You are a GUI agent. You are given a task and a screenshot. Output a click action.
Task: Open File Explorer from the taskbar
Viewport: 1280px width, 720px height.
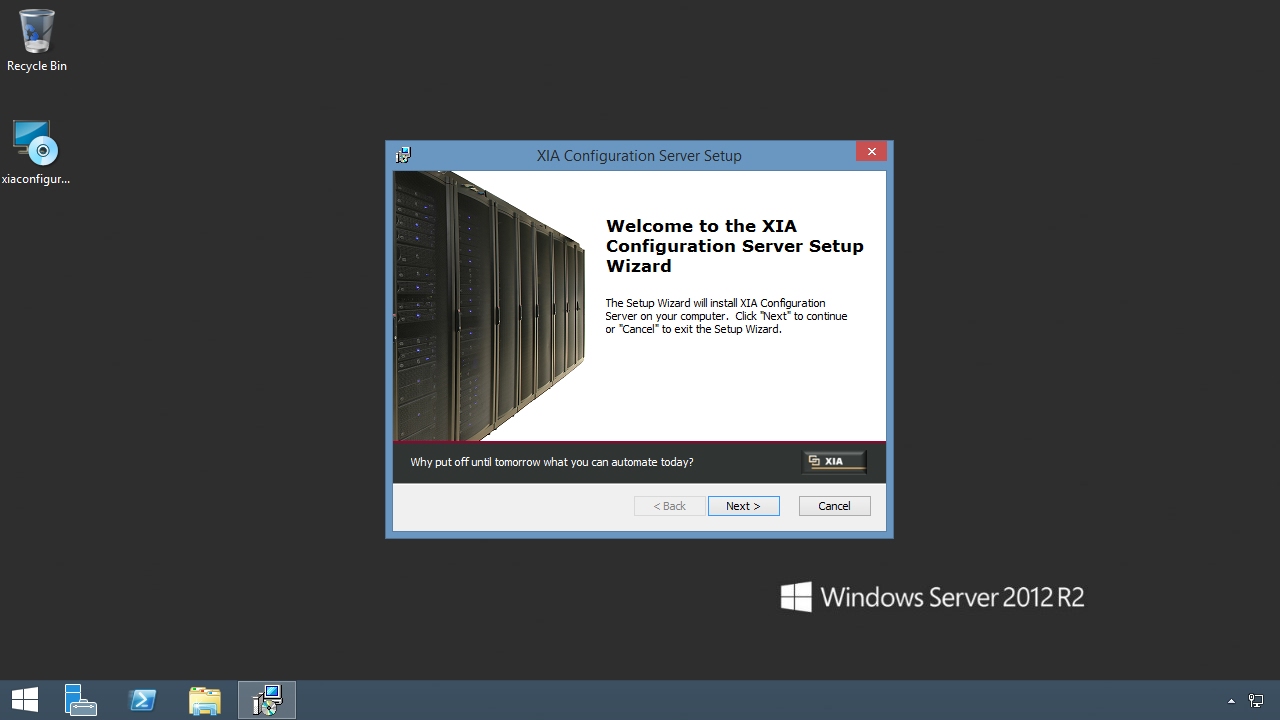click(204, 700)
